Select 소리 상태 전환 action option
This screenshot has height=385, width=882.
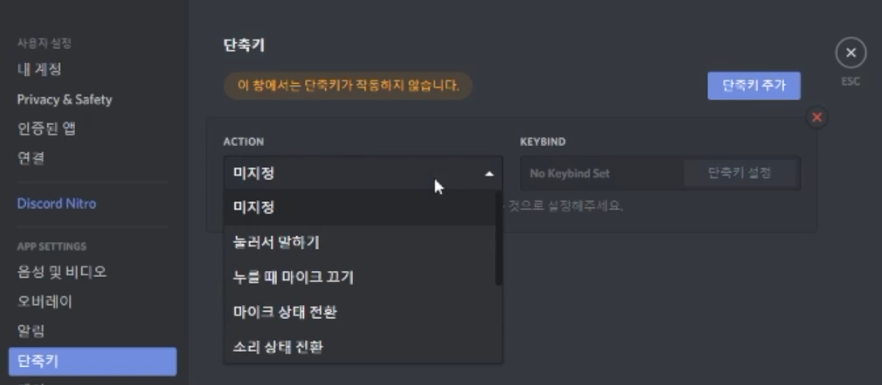pyautogui.click(x=359, y=347)
